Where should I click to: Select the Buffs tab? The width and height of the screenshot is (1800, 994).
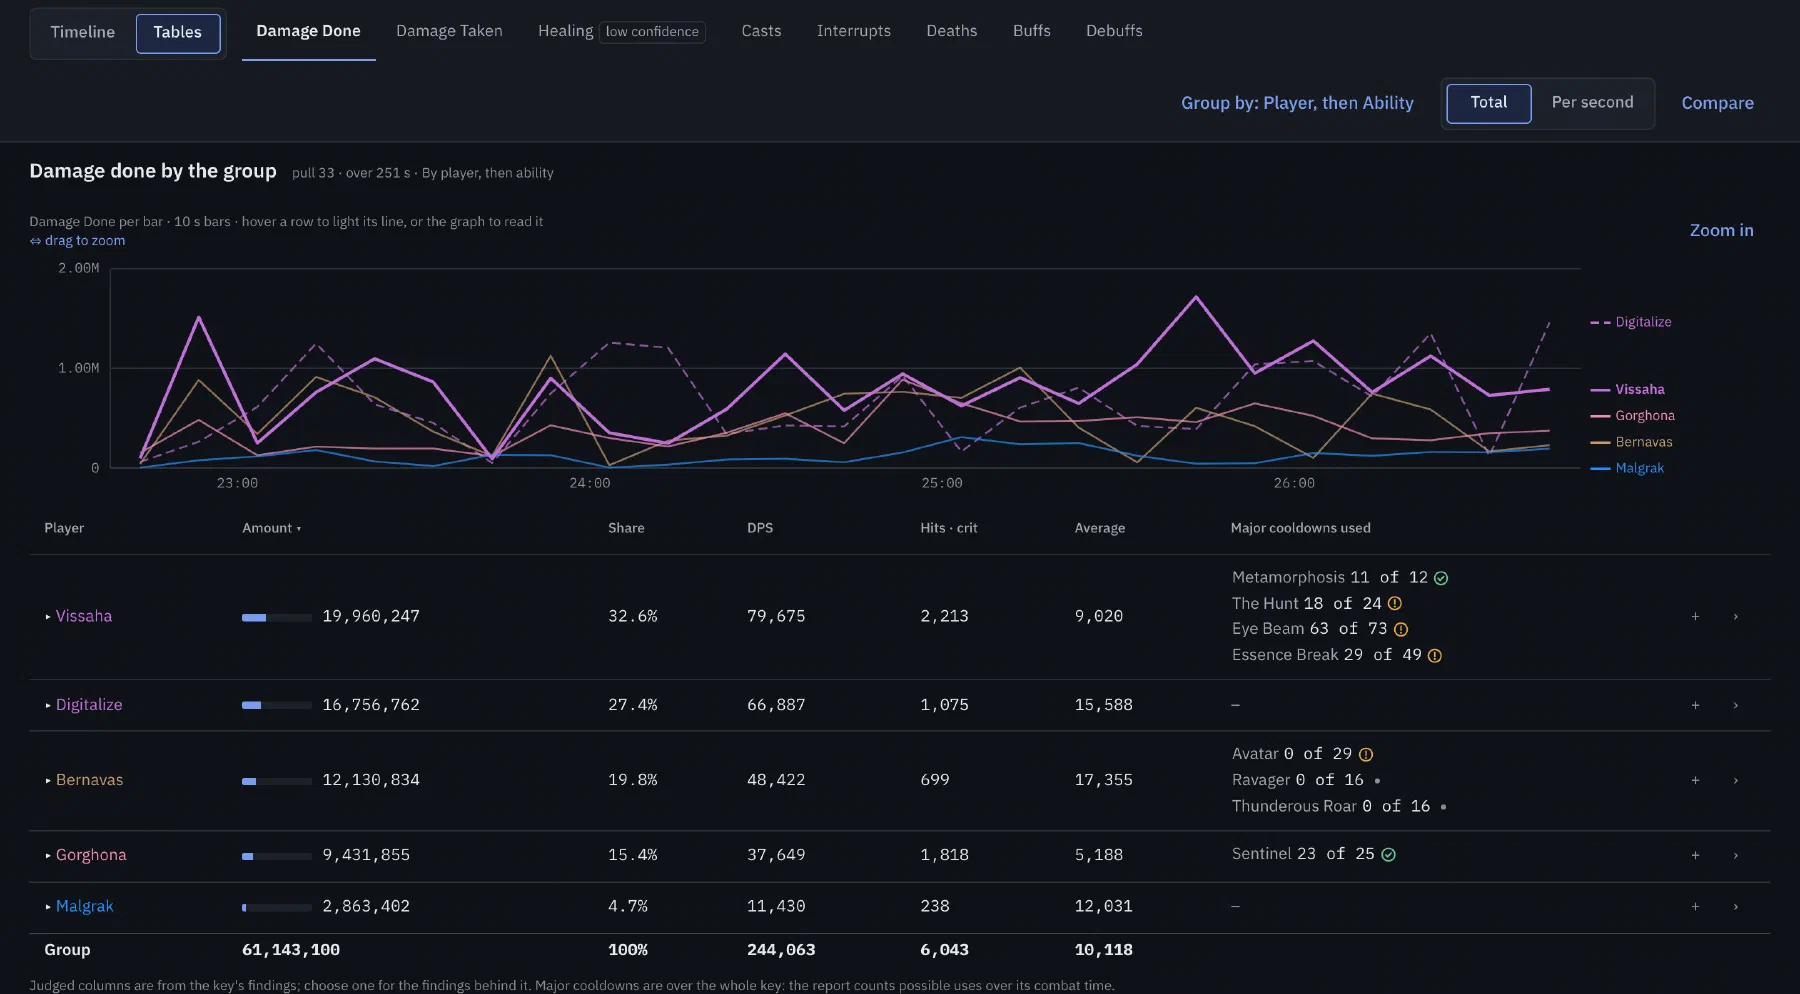(1031, 31)
